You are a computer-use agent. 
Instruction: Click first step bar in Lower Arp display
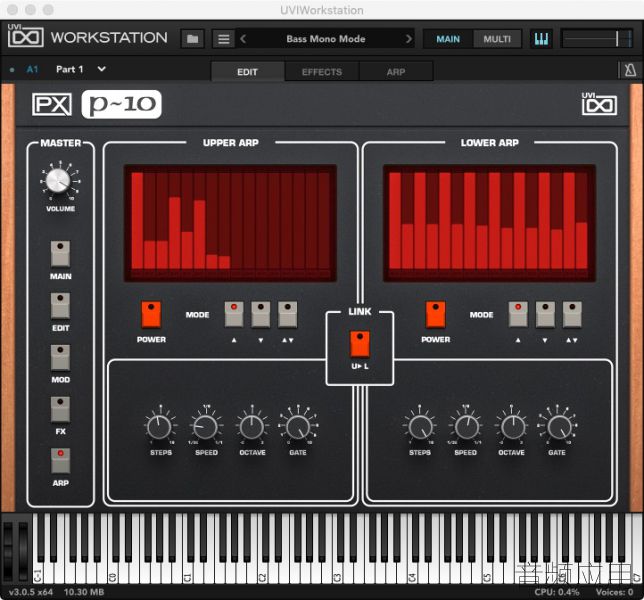395,221
